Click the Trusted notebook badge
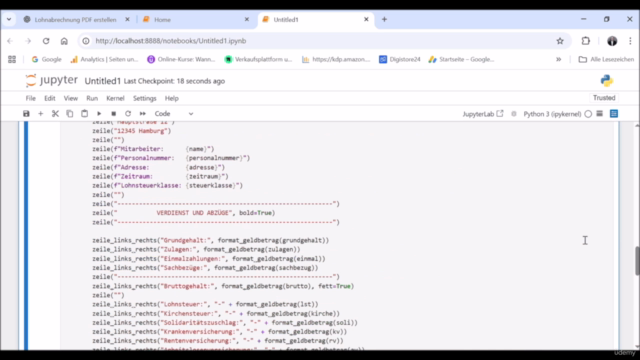 click(x=604, y=98)
